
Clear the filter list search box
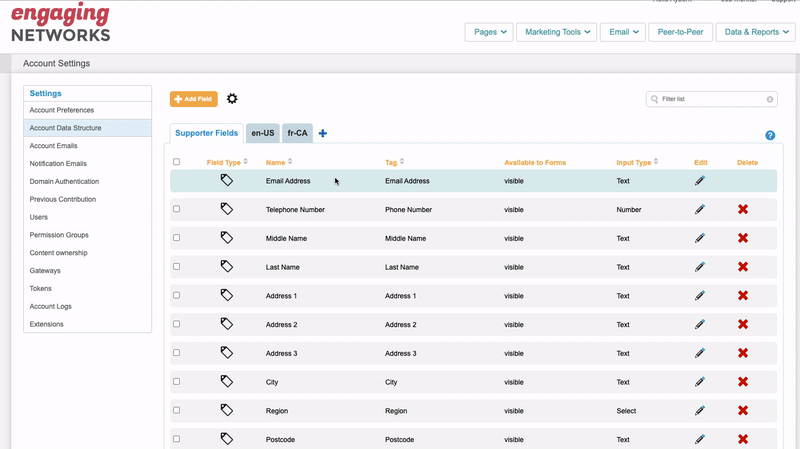click(770, 99)
